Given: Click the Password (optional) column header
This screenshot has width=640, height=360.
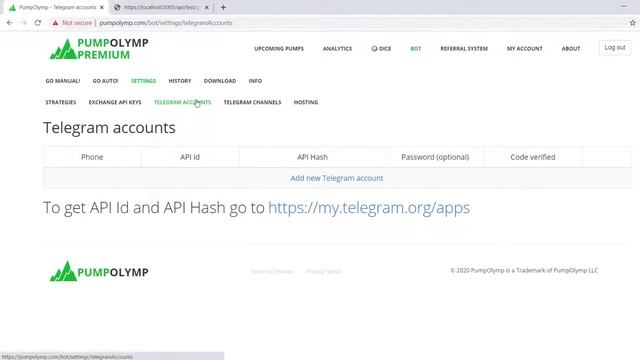Looking at the screenshot, I should click(435, 157).
